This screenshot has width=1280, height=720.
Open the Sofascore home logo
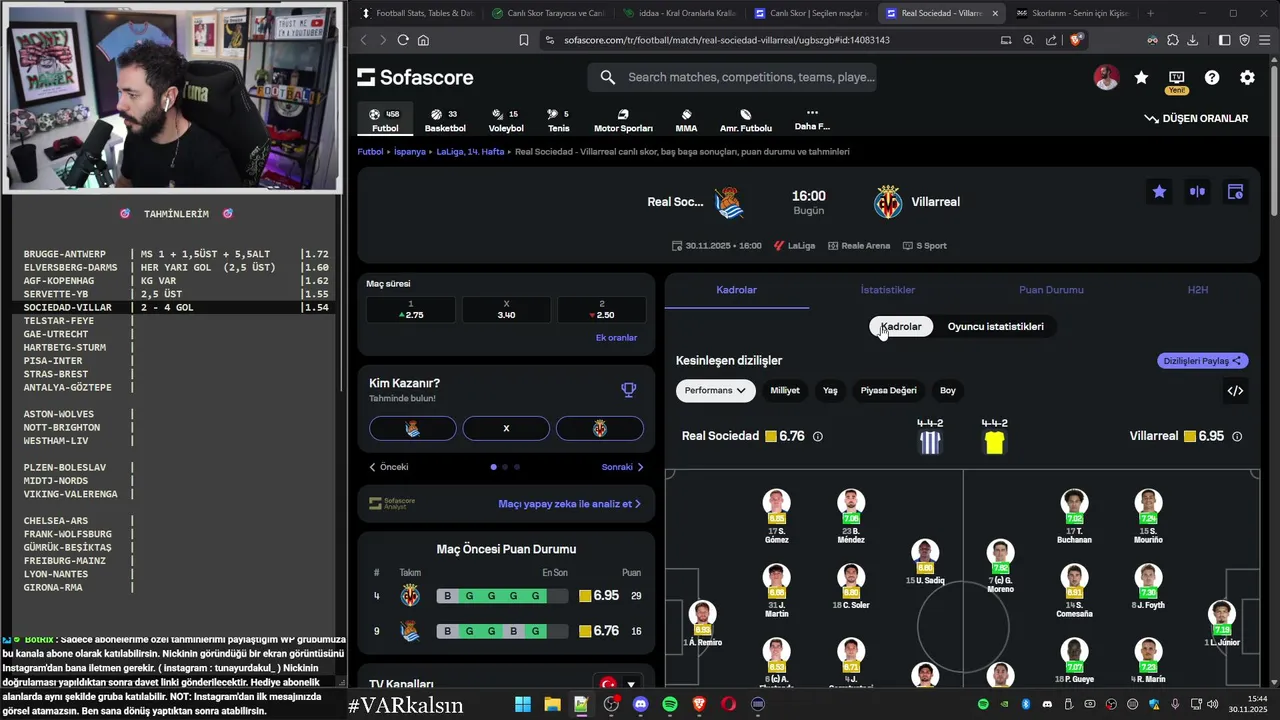pos(415,78)
